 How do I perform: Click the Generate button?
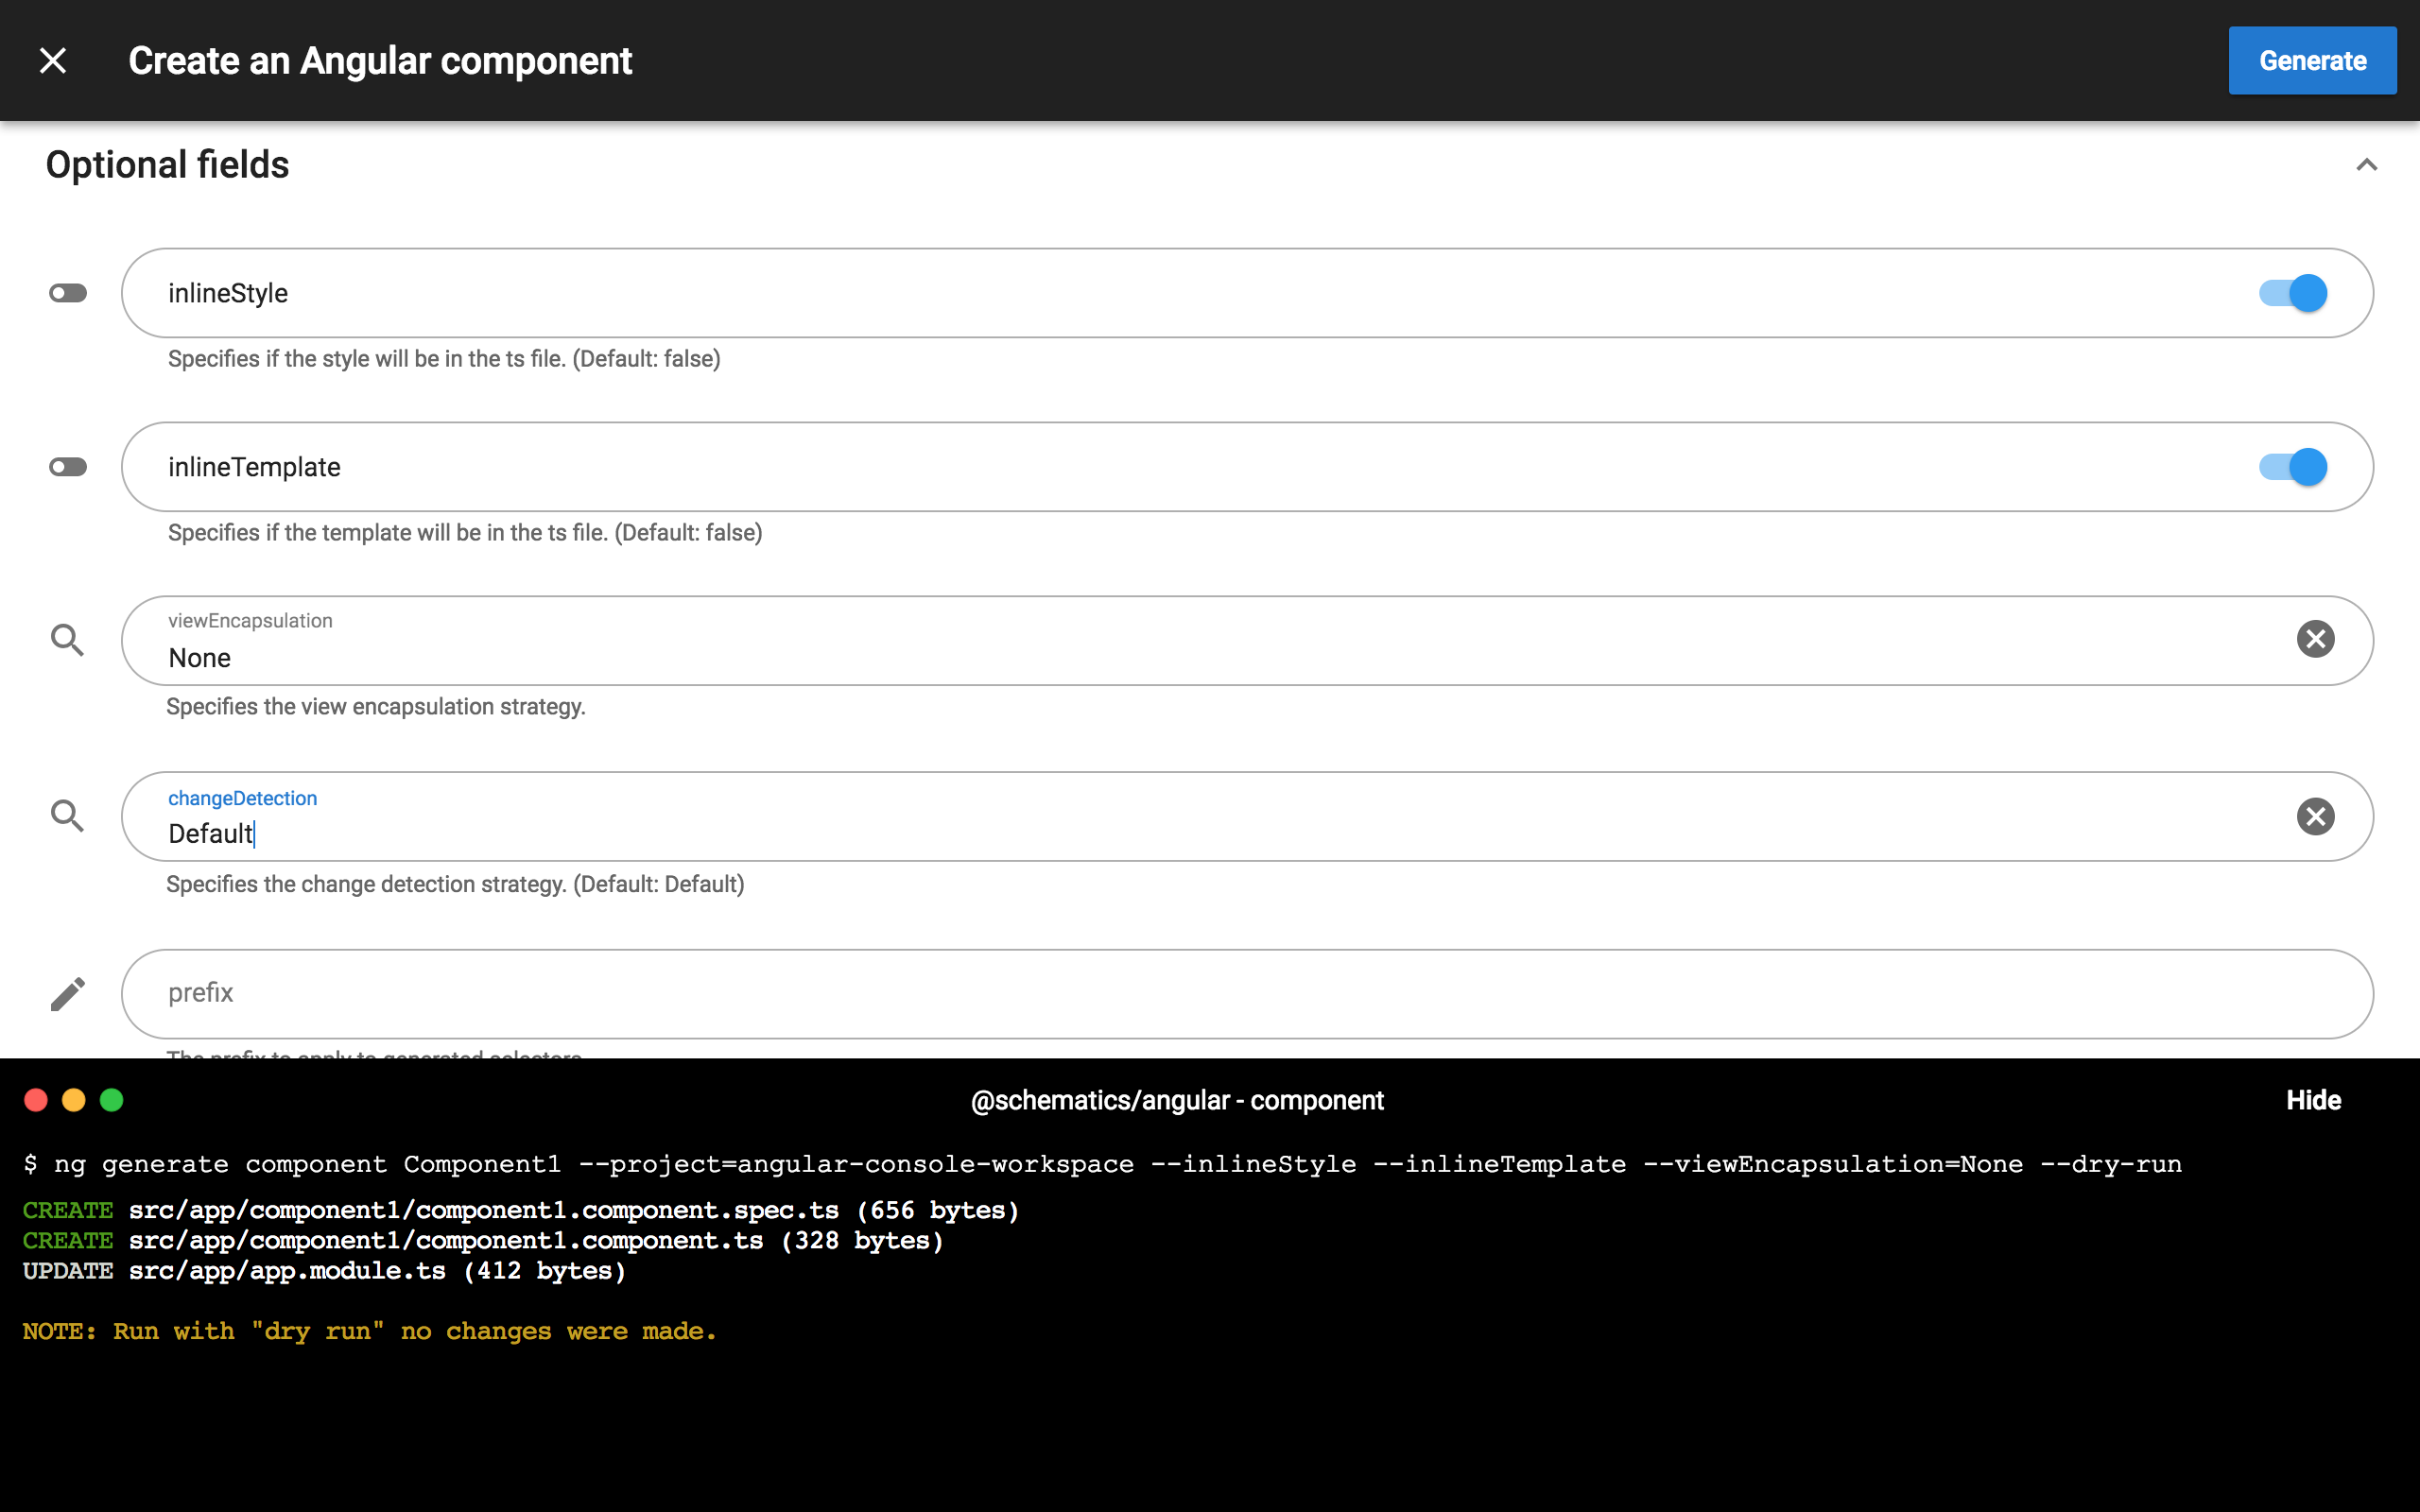coord(2311,61)
